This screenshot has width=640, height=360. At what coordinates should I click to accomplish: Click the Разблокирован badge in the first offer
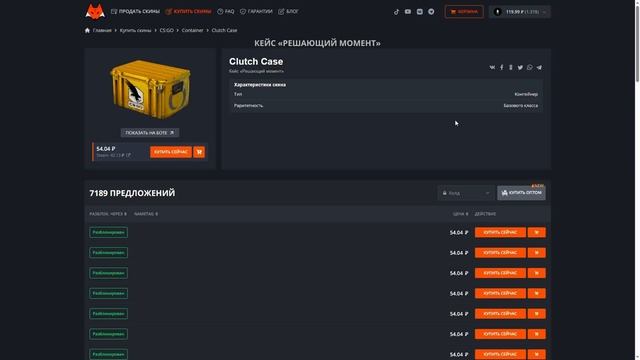pos(109,232)
